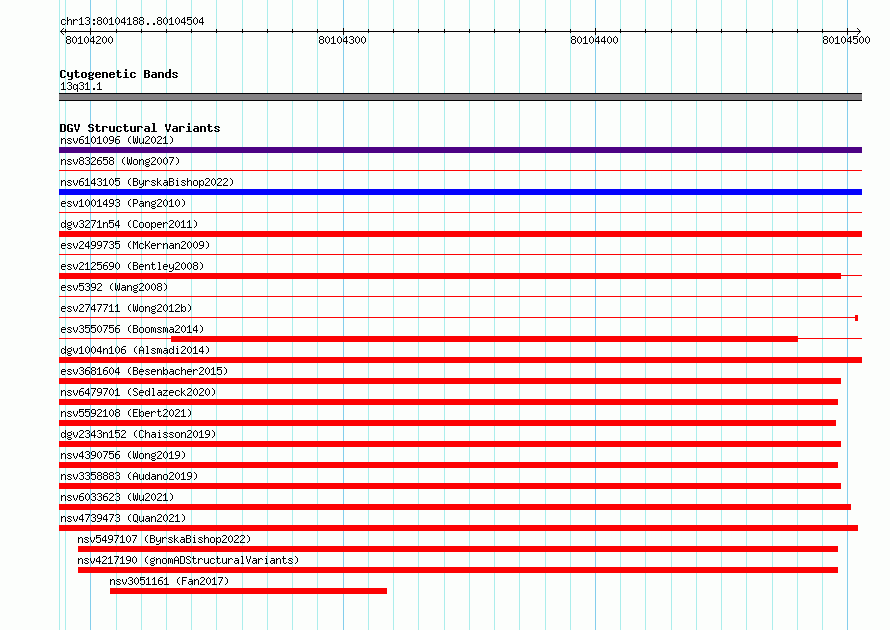Open variant nsv4217190 (gnomADStructuralVariants) label

[x=188, y=560]
